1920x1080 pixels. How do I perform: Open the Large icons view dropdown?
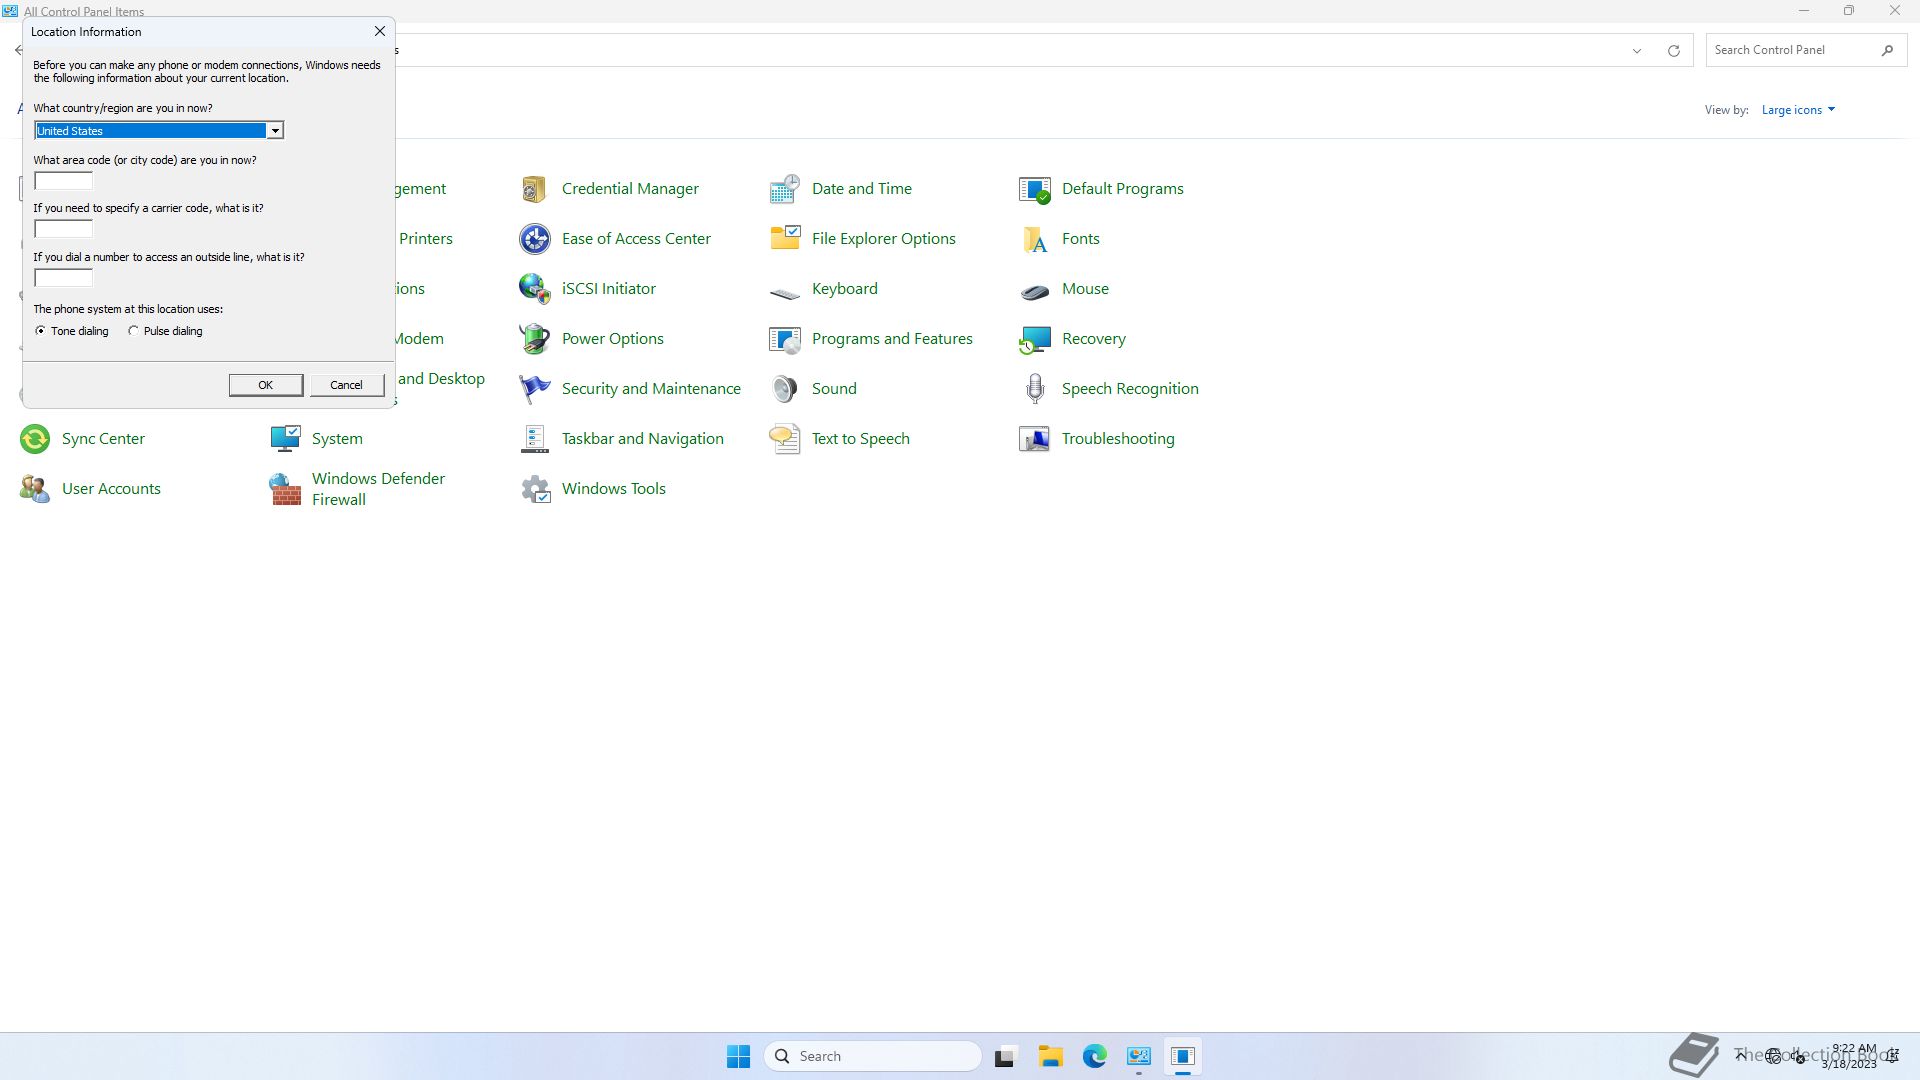(x=1797, y=110)
